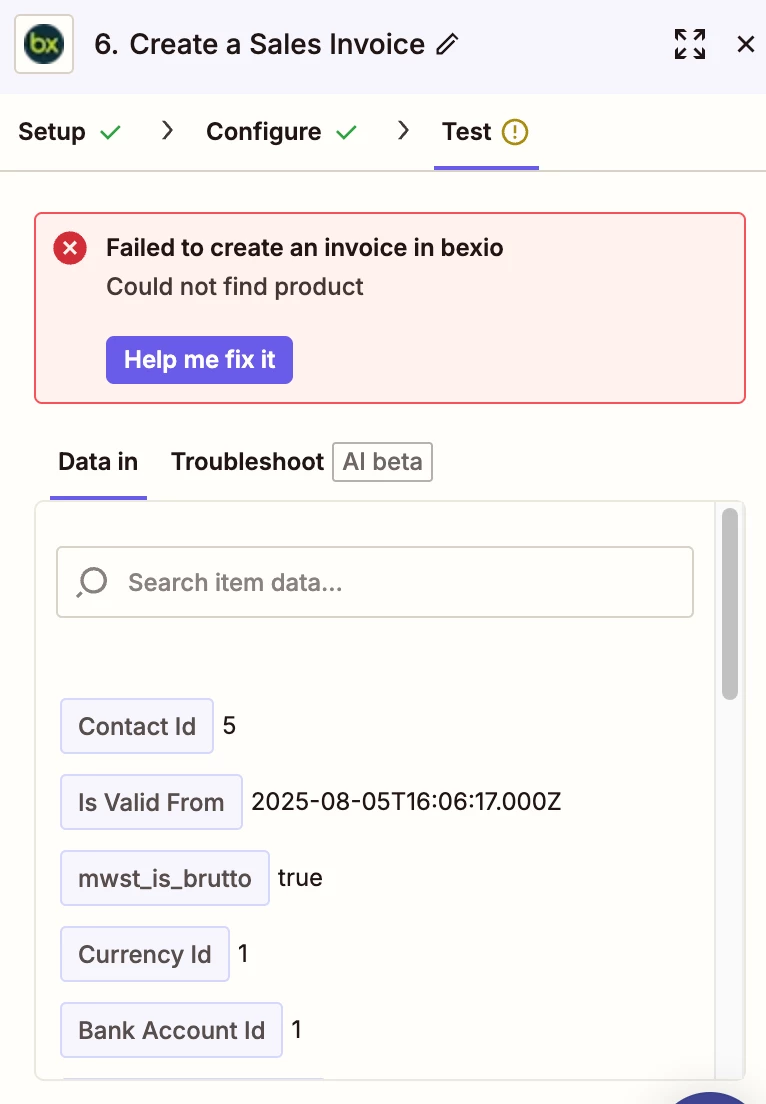Select the Data in tab
This screenshot has width=766, height=1104.
coord(98,462)
